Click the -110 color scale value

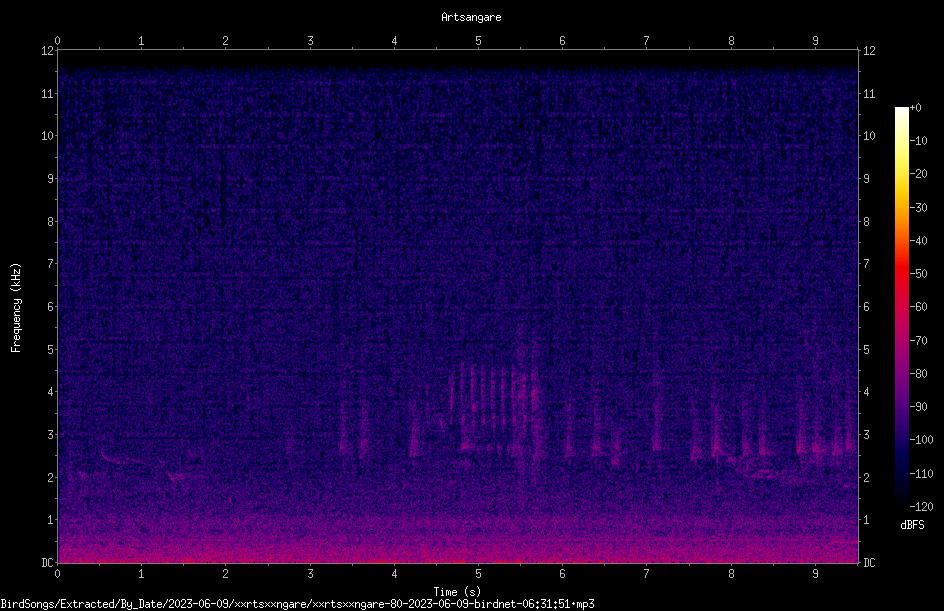click(921, 474)
